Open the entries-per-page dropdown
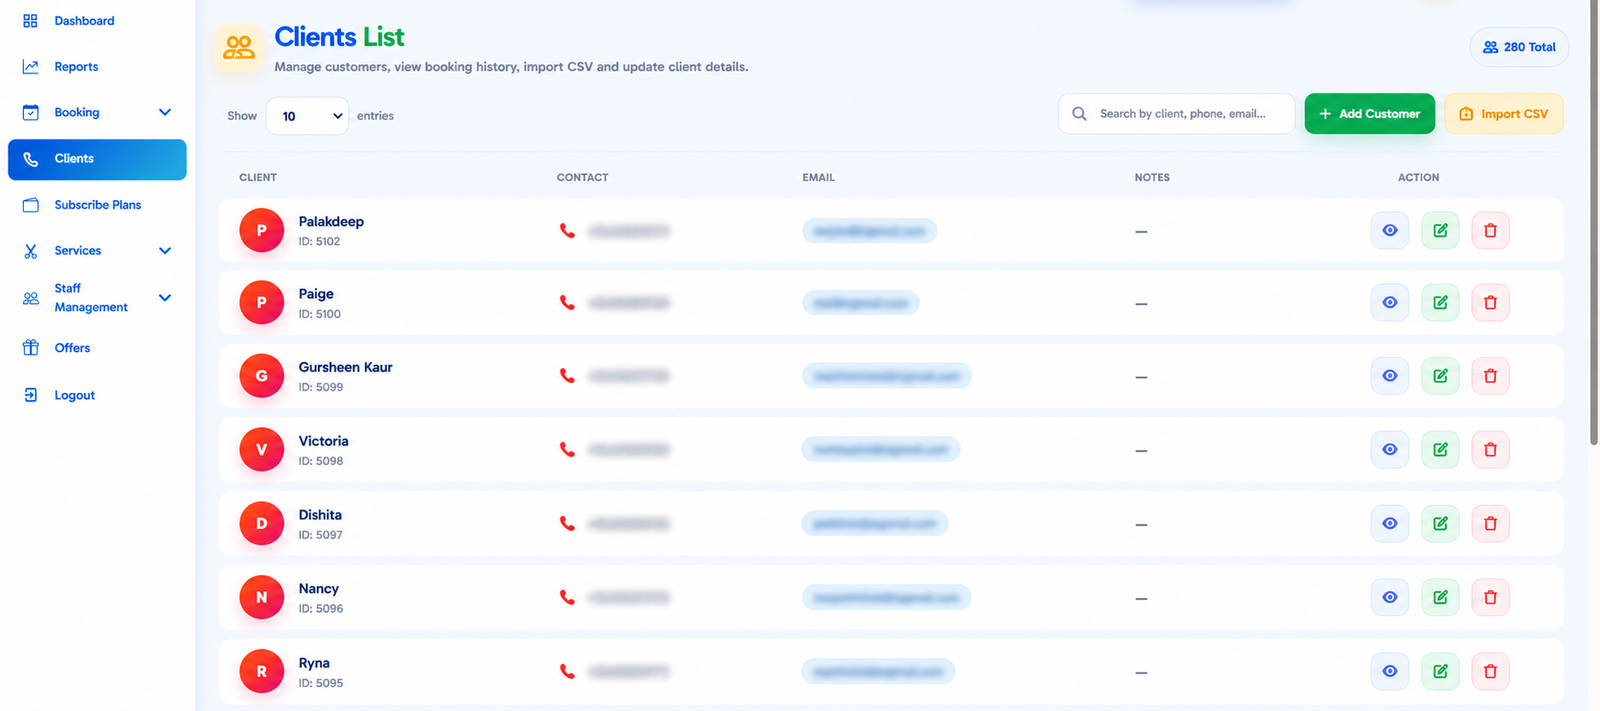Screen dimensions: 1600x711 coord(307,116)
